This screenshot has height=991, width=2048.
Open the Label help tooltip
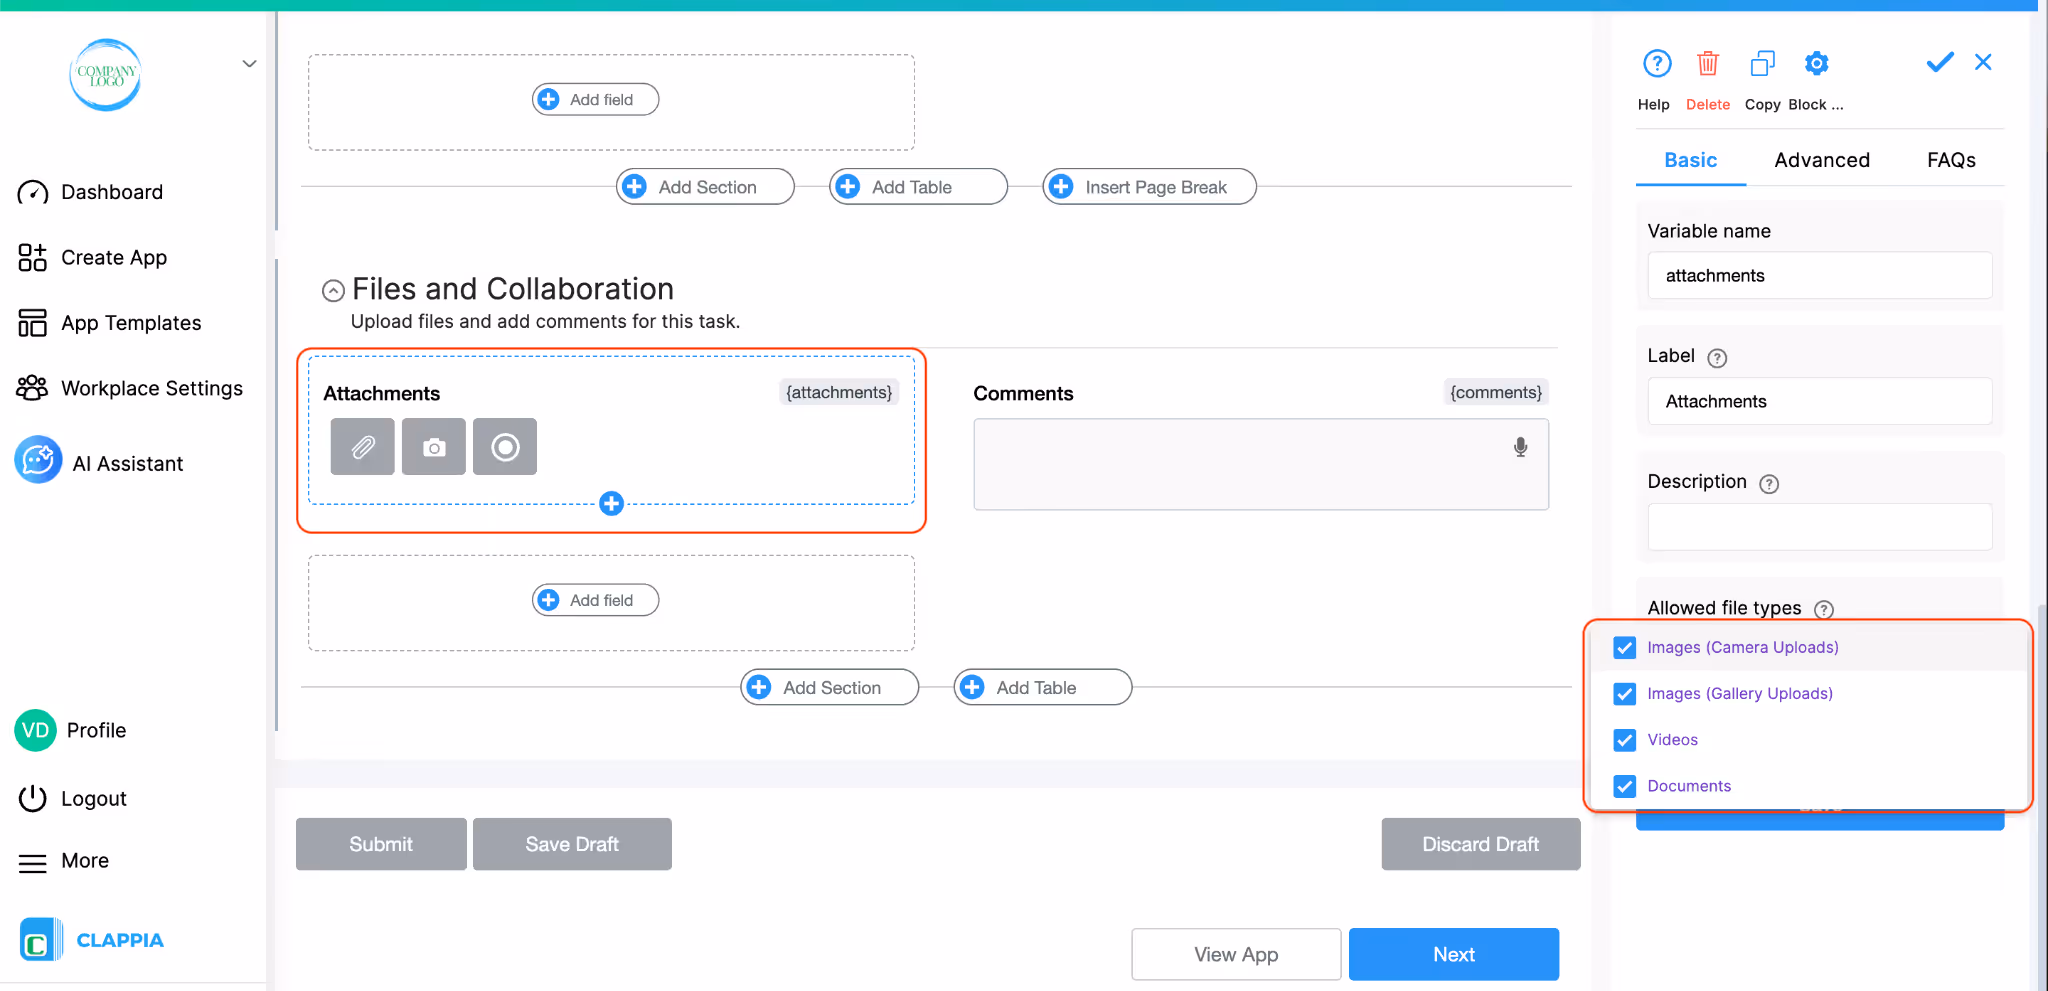click(x=1717, y=357)
